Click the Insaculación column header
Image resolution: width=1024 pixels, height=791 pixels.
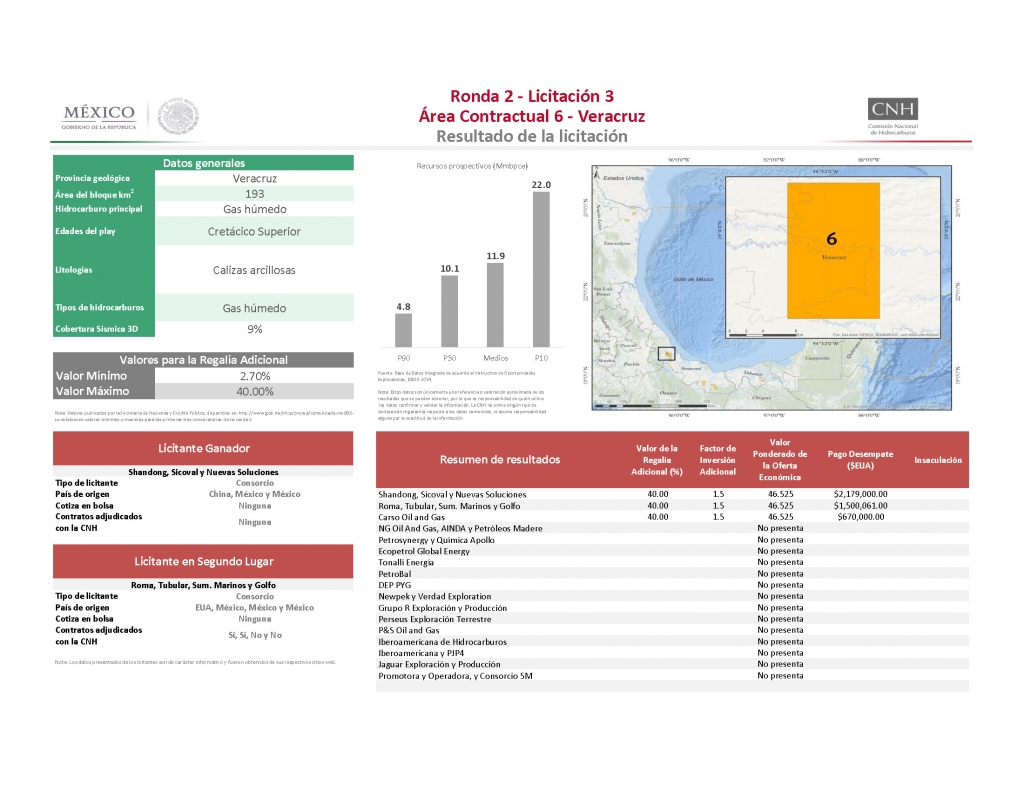coord(937,460)
